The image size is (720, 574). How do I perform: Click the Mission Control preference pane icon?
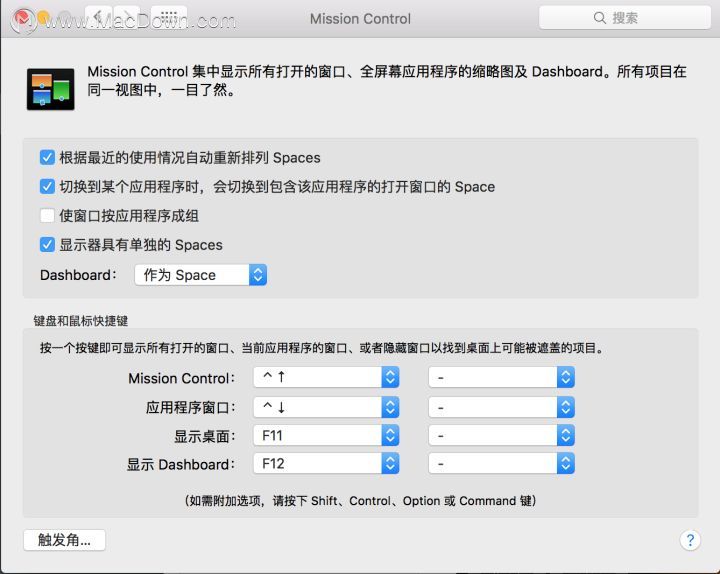(x=51, y=89)
